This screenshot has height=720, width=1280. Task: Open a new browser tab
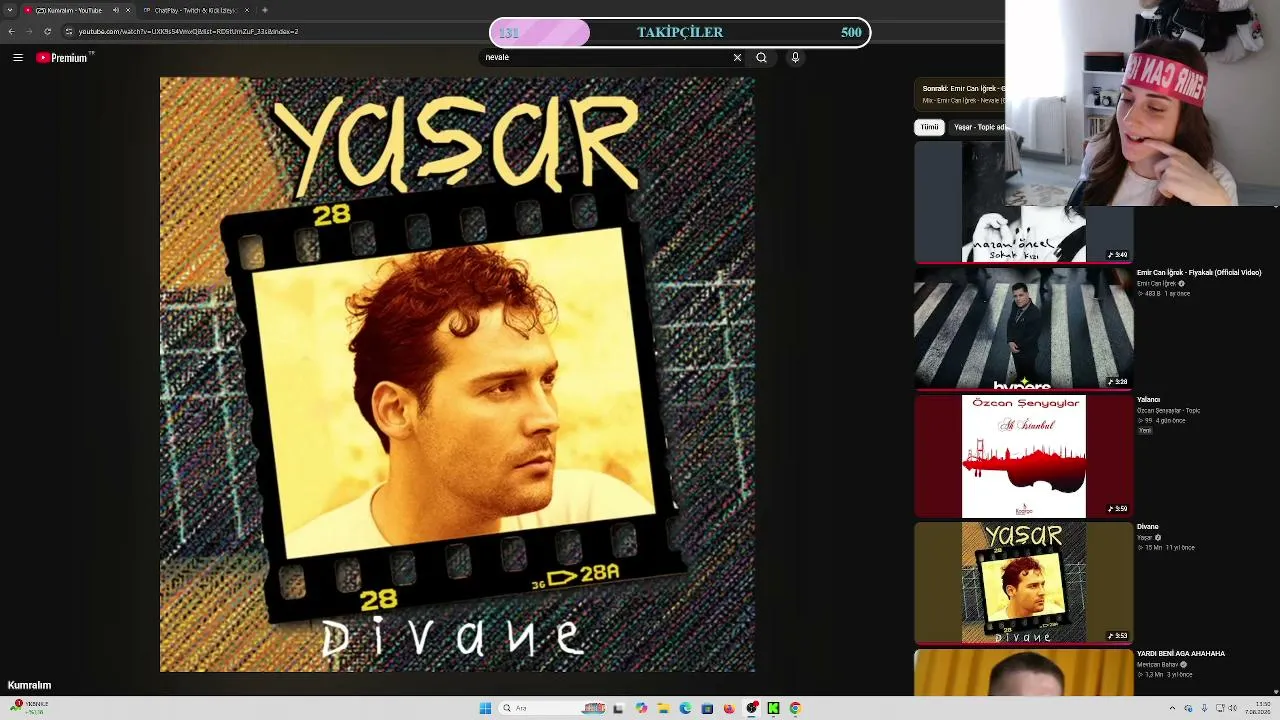pyautogui.click(x=264, y=10)
